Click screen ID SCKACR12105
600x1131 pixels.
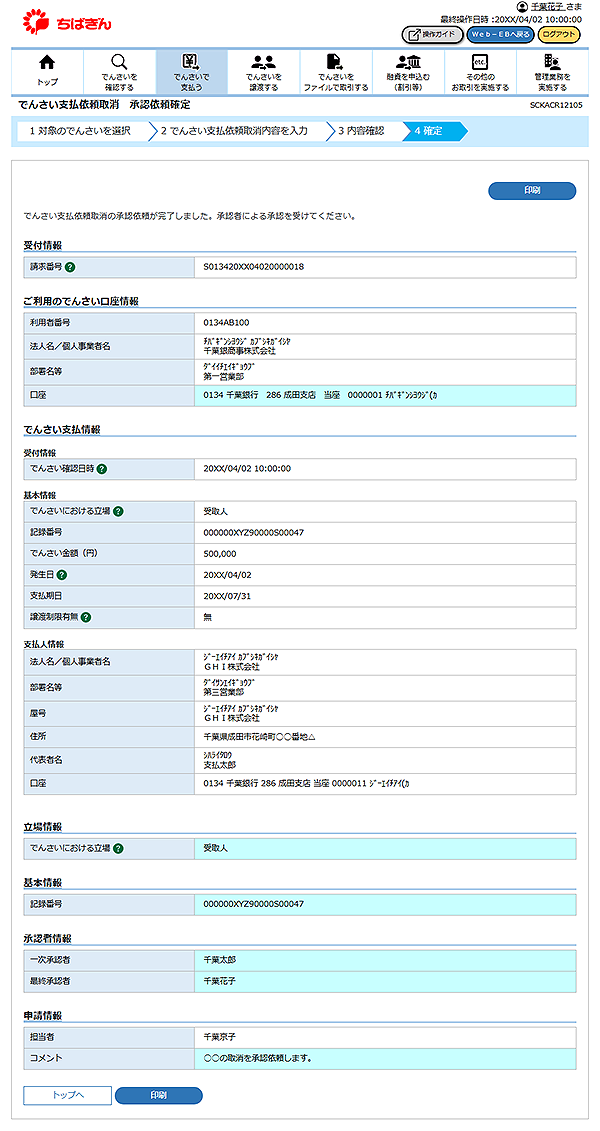point(556,105)
